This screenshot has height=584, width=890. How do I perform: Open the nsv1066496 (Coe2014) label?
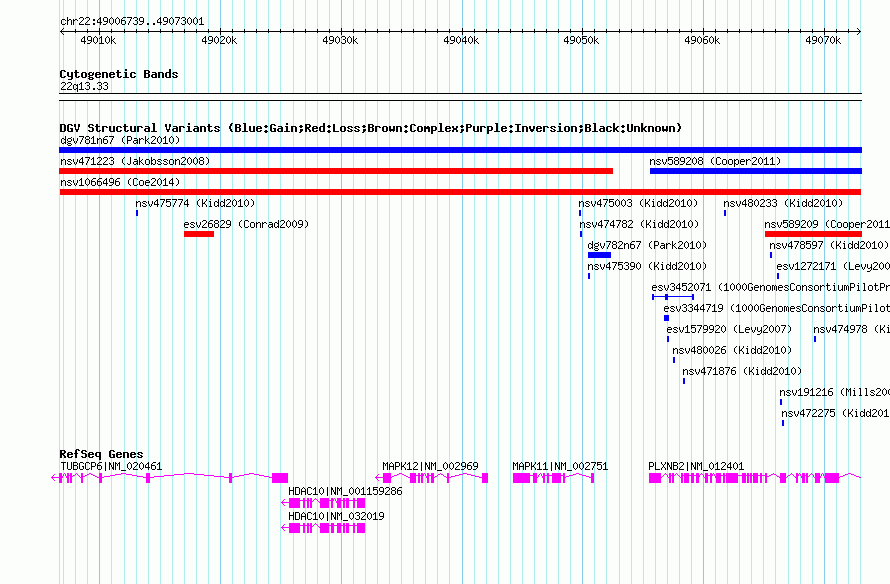tap(120, 182)
